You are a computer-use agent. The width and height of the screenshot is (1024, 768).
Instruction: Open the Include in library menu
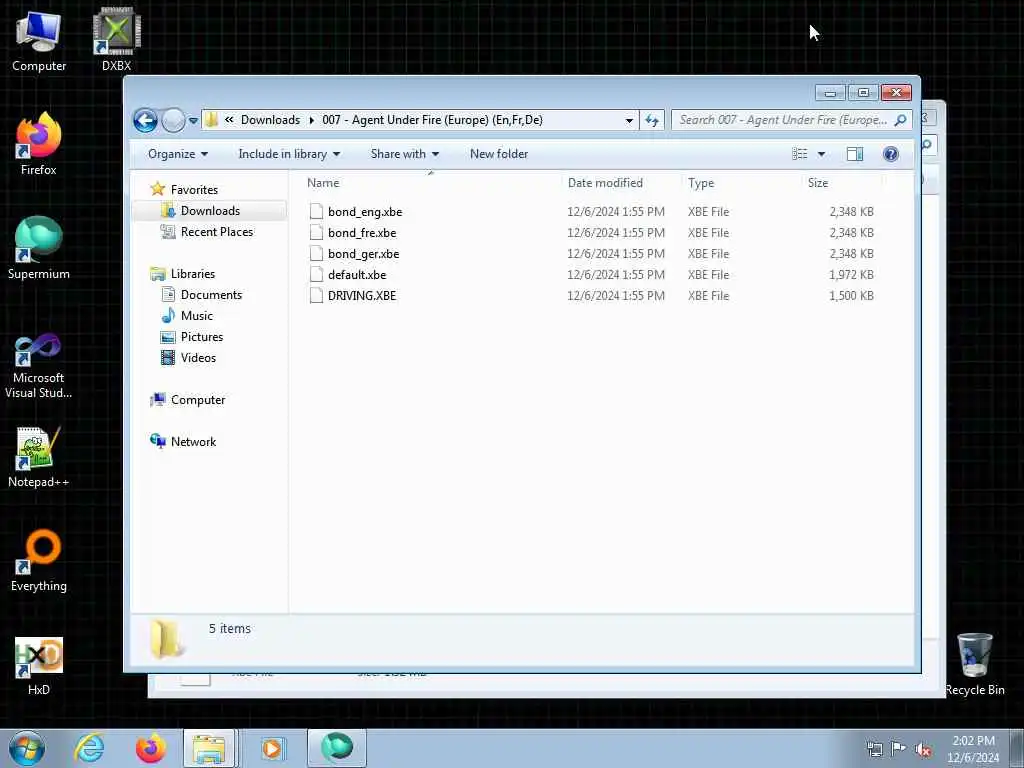pos(289,154)
